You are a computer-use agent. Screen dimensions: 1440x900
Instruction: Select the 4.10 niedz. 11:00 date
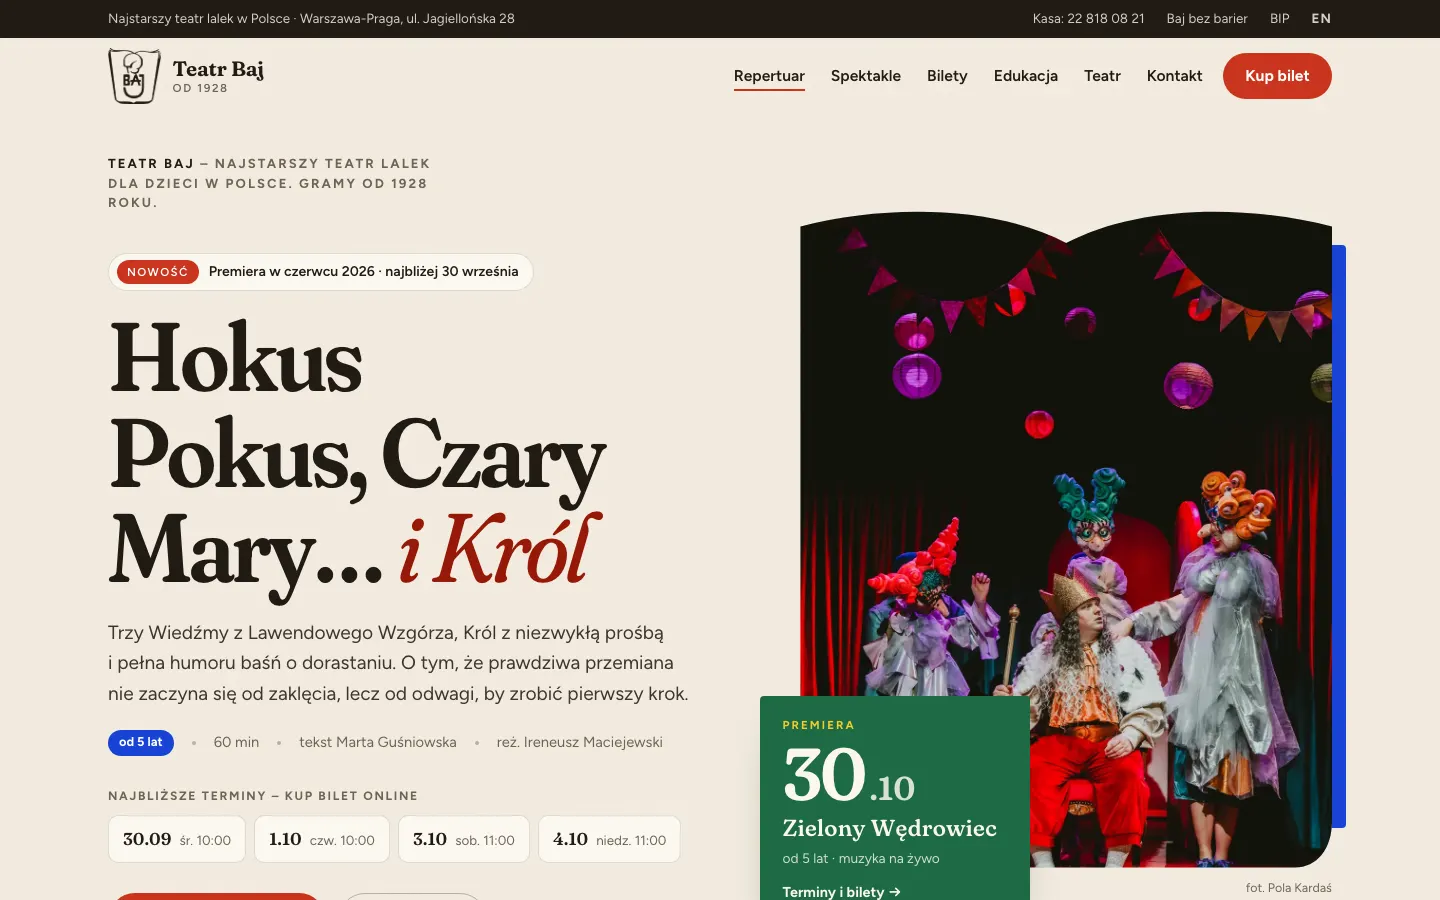609,839
